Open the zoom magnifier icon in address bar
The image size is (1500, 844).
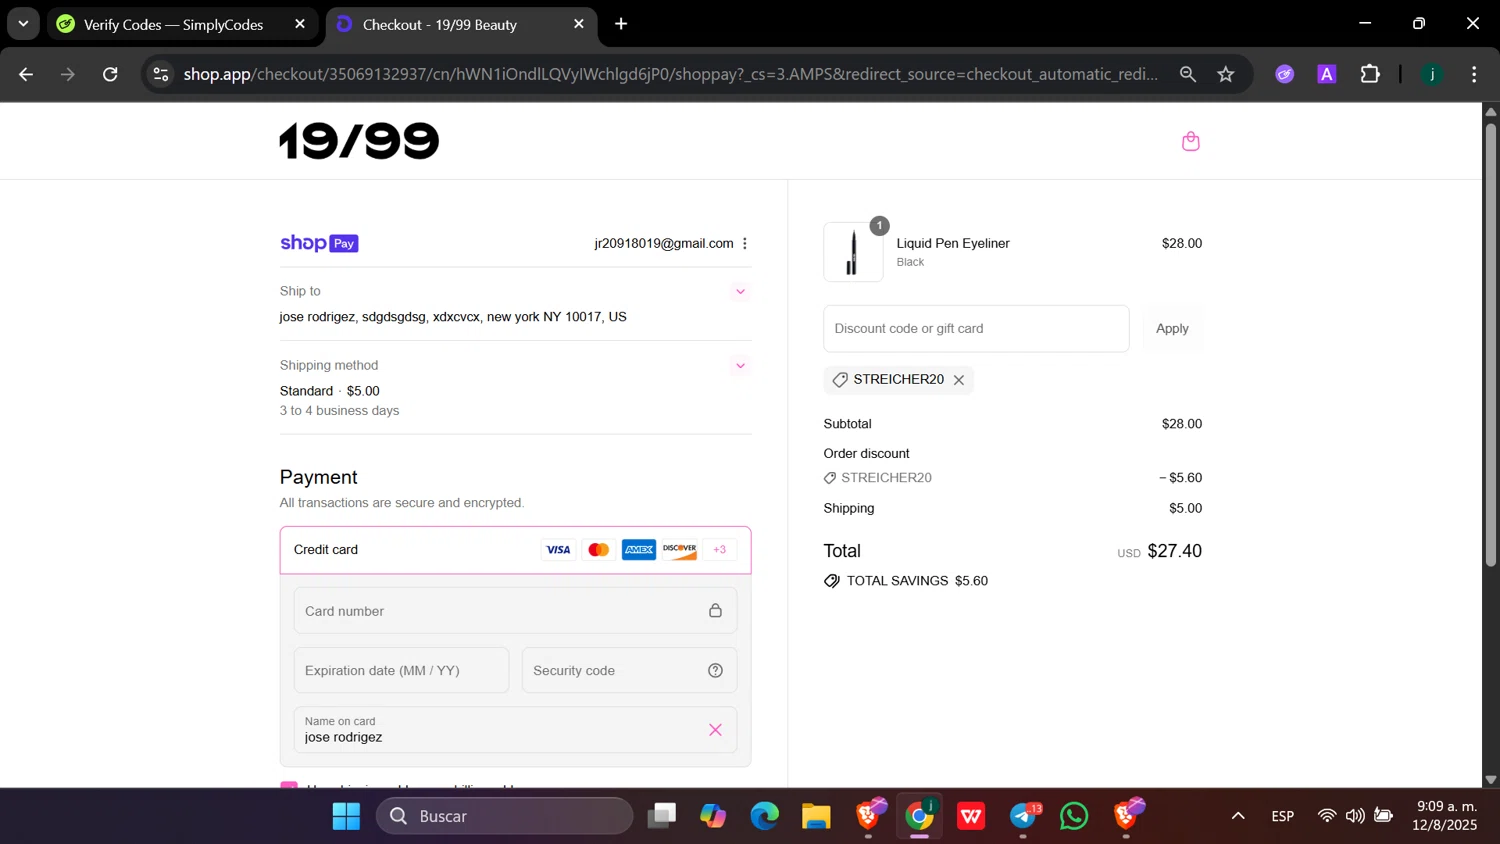pos(1188,74)
